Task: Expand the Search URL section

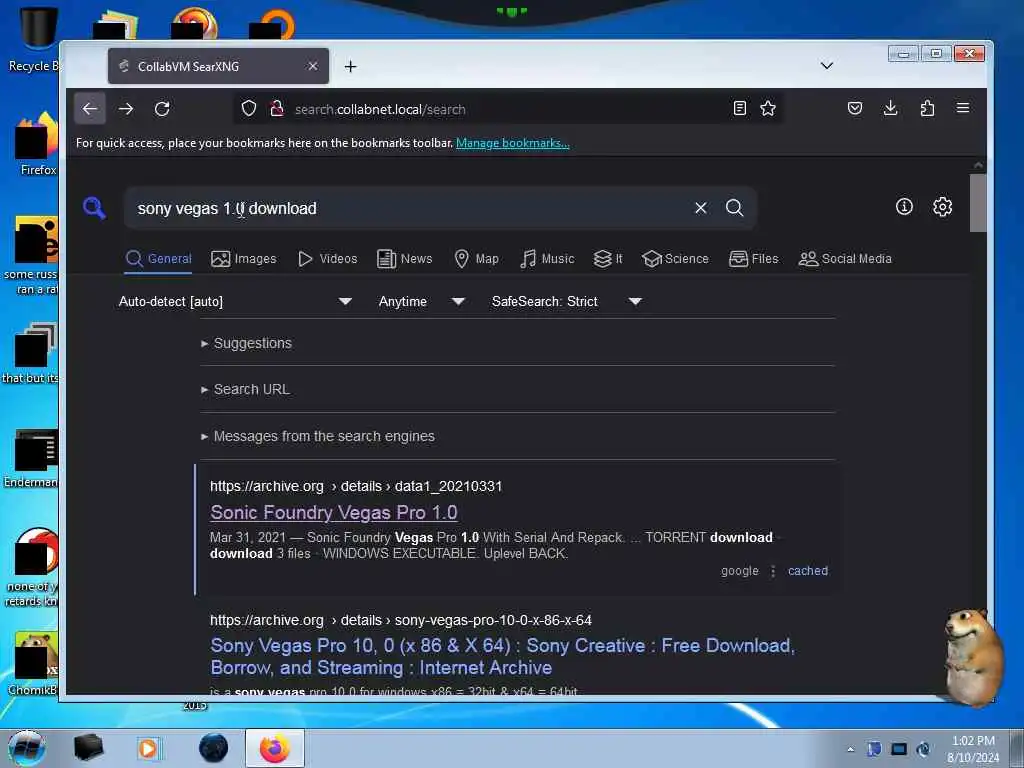Action: tap(246, 389)
